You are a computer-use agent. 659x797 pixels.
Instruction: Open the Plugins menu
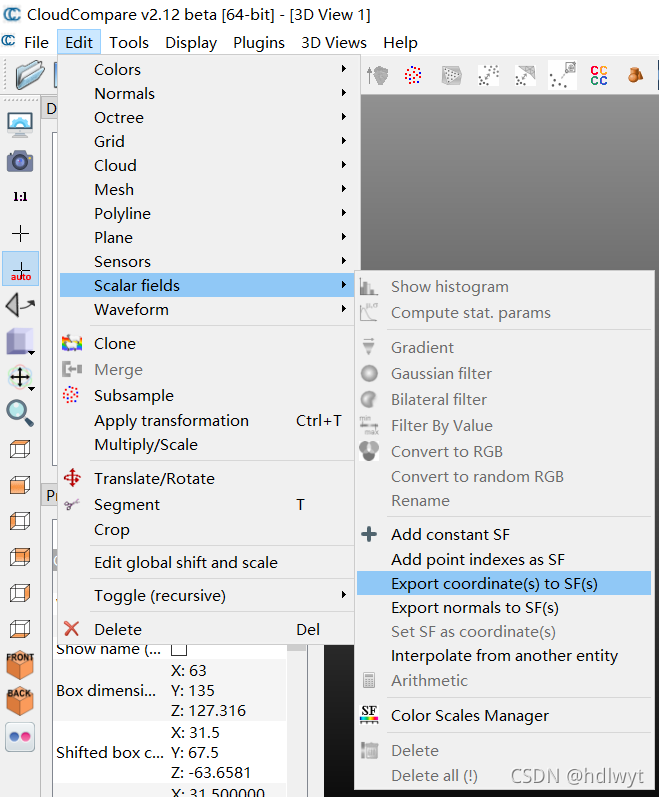(x=259, y=43)
